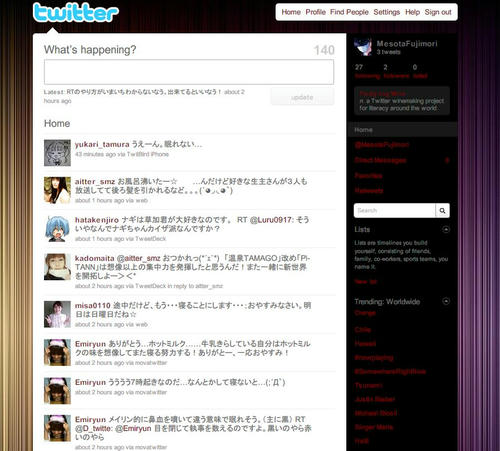This screenshot has height=451, width=500.
Task: Open aitter_smz's avatar beside the bath tweet
Action: click(57, 190)
